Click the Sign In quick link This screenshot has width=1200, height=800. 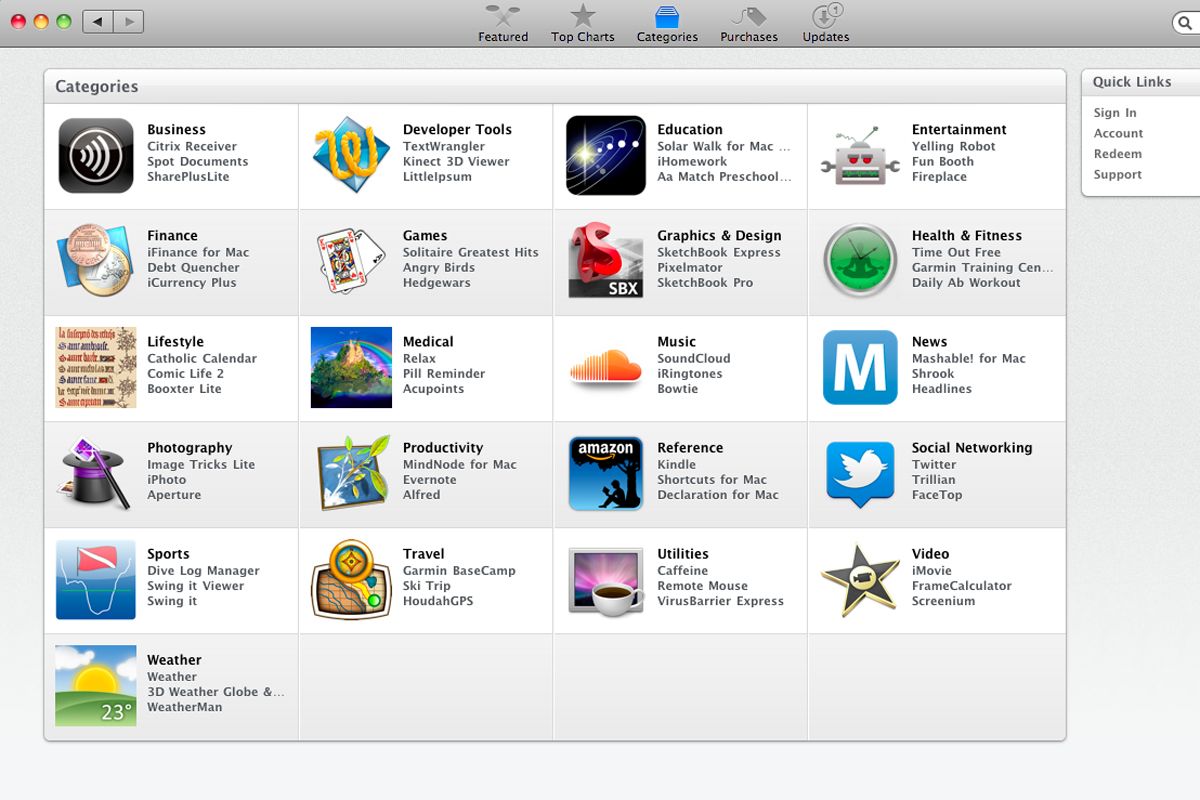[x=1115, y=113]
